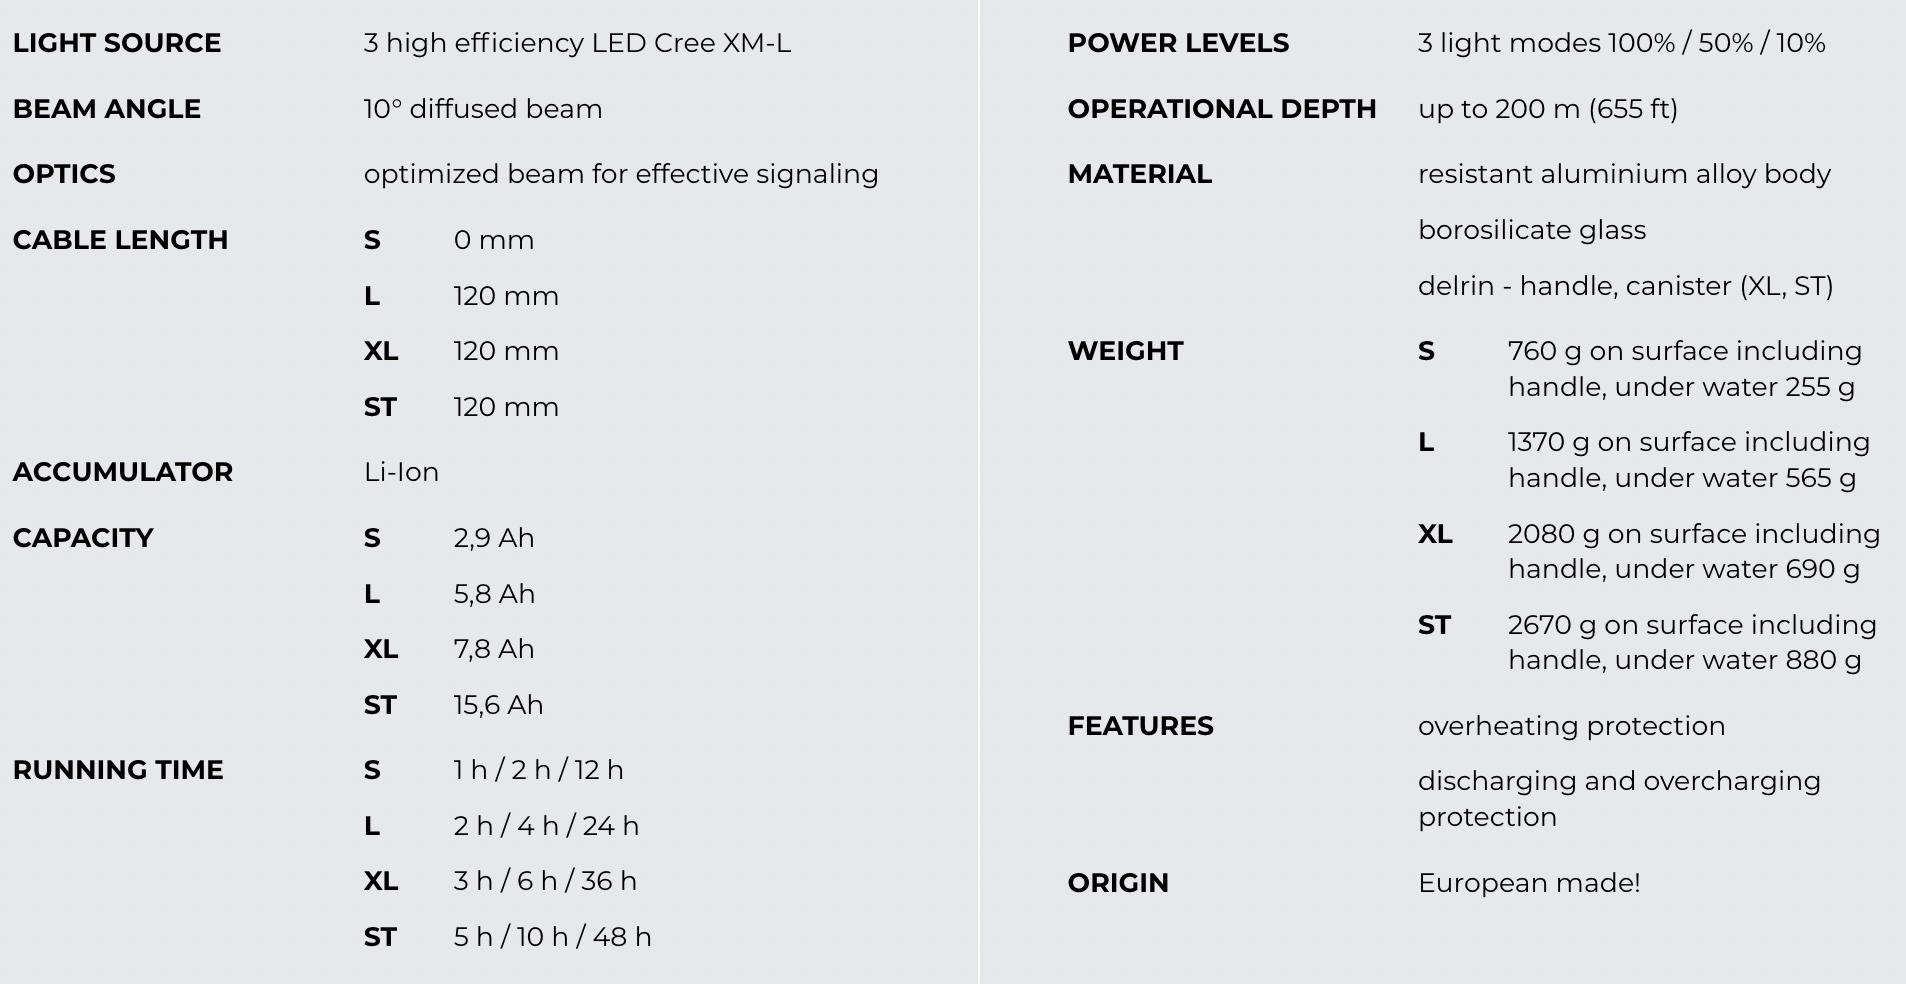Click 'overheating protection' feature text
The image size is (1906, 984).
(x=1572, y=726)
